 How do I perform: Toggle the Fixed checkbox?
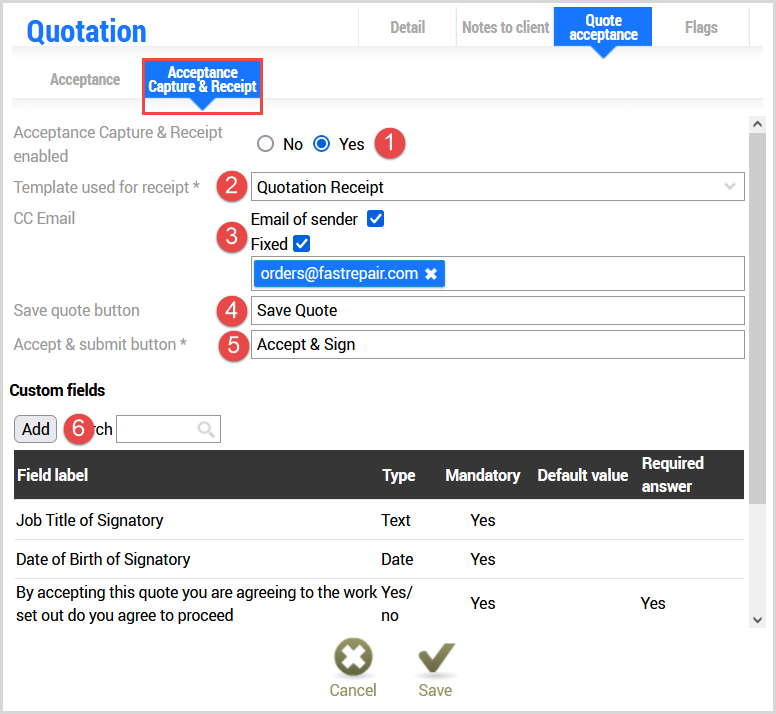302,244
